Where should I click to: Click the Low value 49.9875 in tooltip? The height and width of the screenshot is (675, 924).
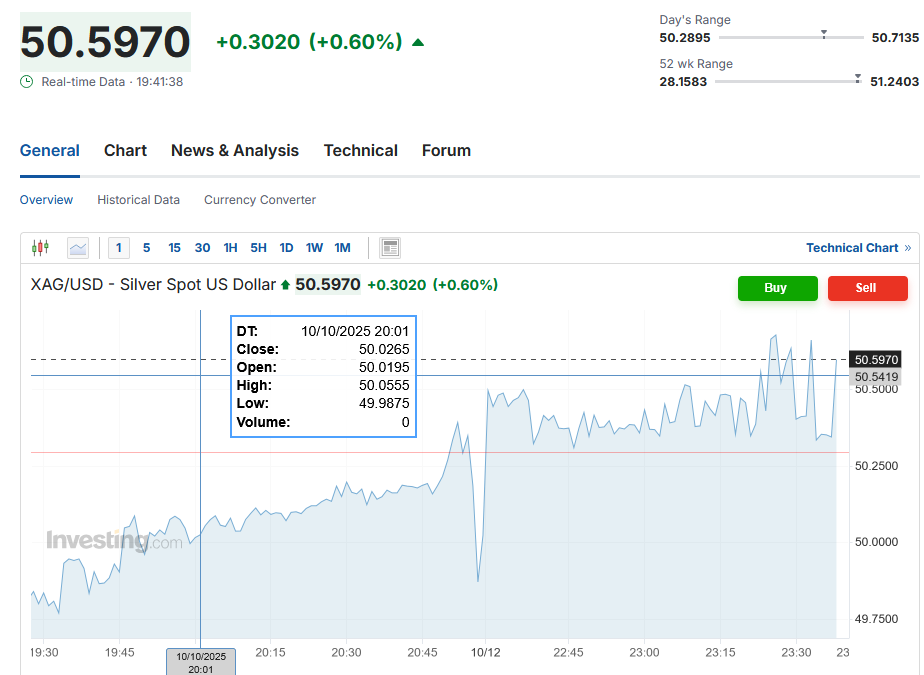coord(384,403)
